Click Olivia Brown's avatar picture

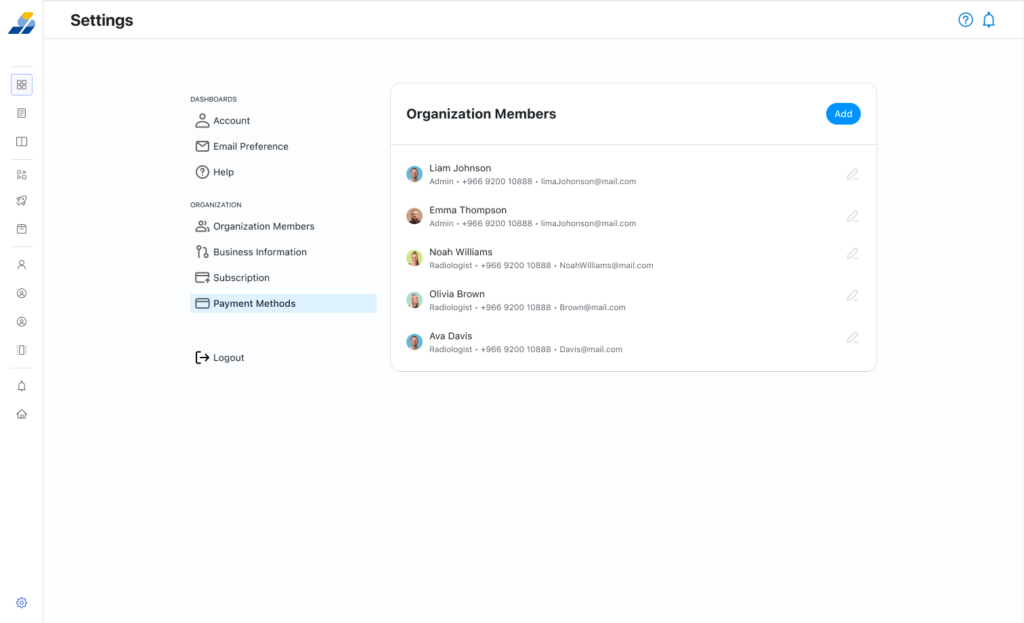[x=414, y=300]
